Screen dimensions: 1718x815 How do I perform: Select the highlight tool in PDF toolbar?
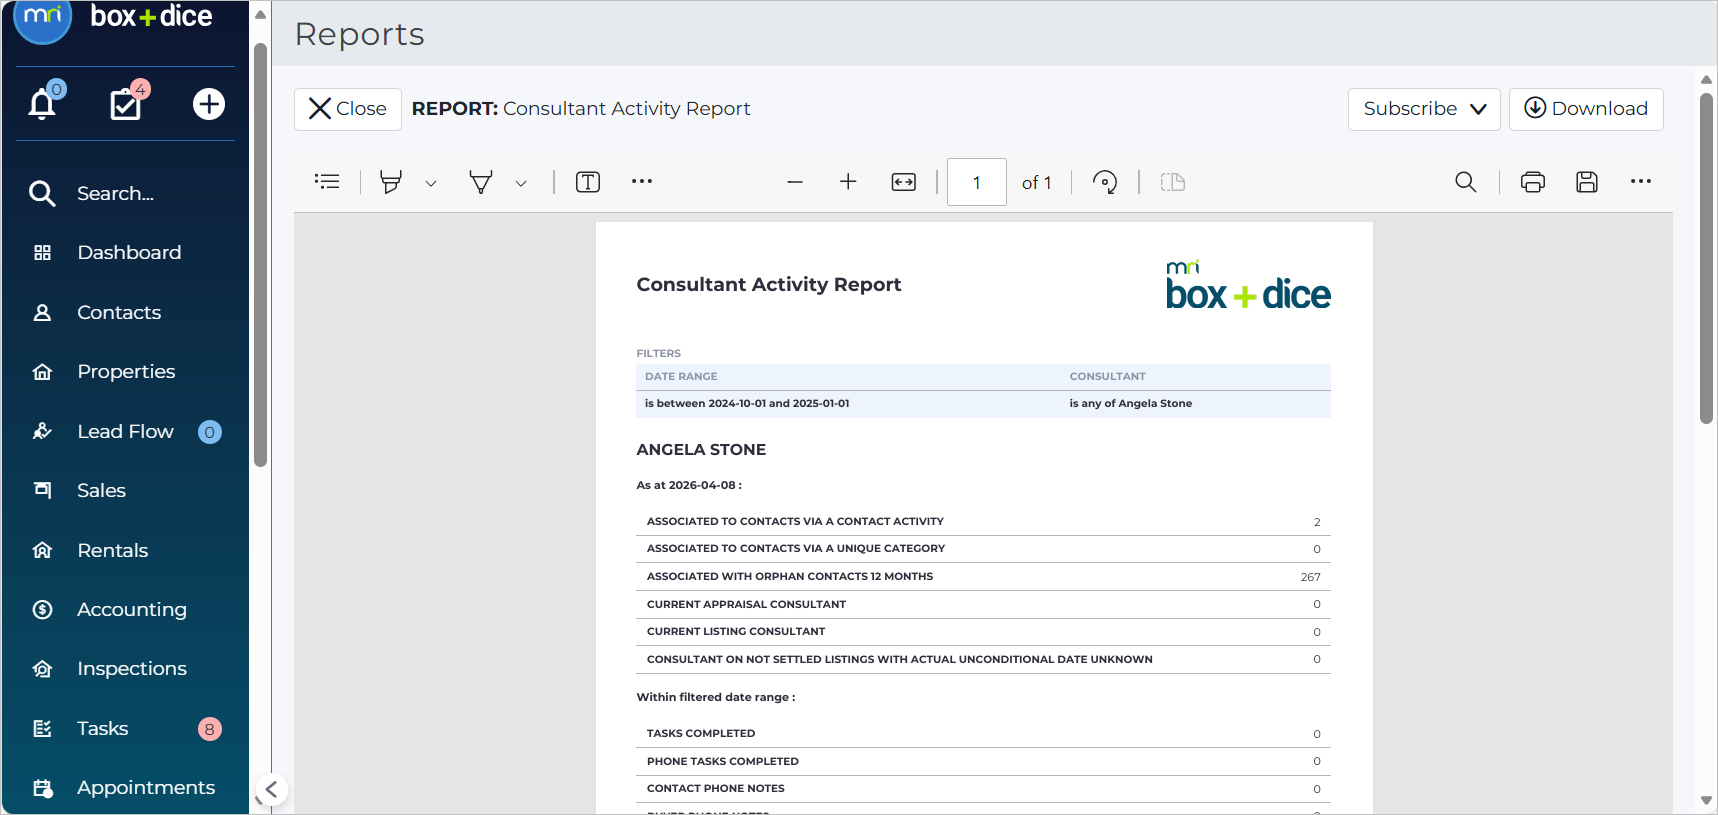[391, 182]
